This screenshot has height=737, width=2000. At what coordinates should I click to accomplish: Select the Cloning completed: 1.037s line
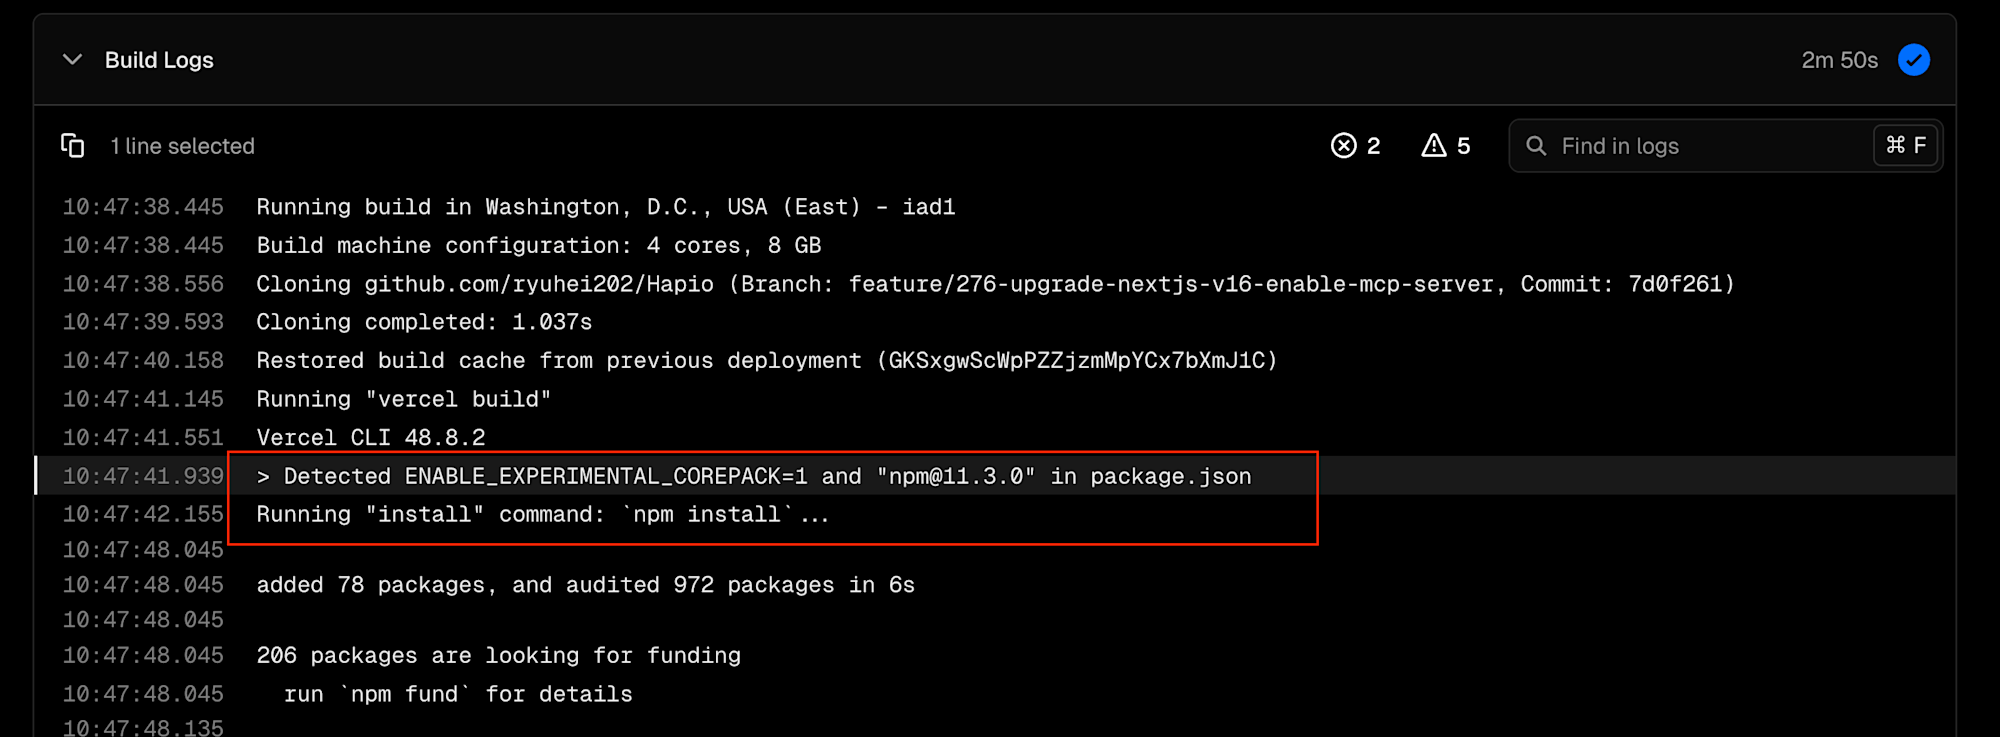coord(424,322)
